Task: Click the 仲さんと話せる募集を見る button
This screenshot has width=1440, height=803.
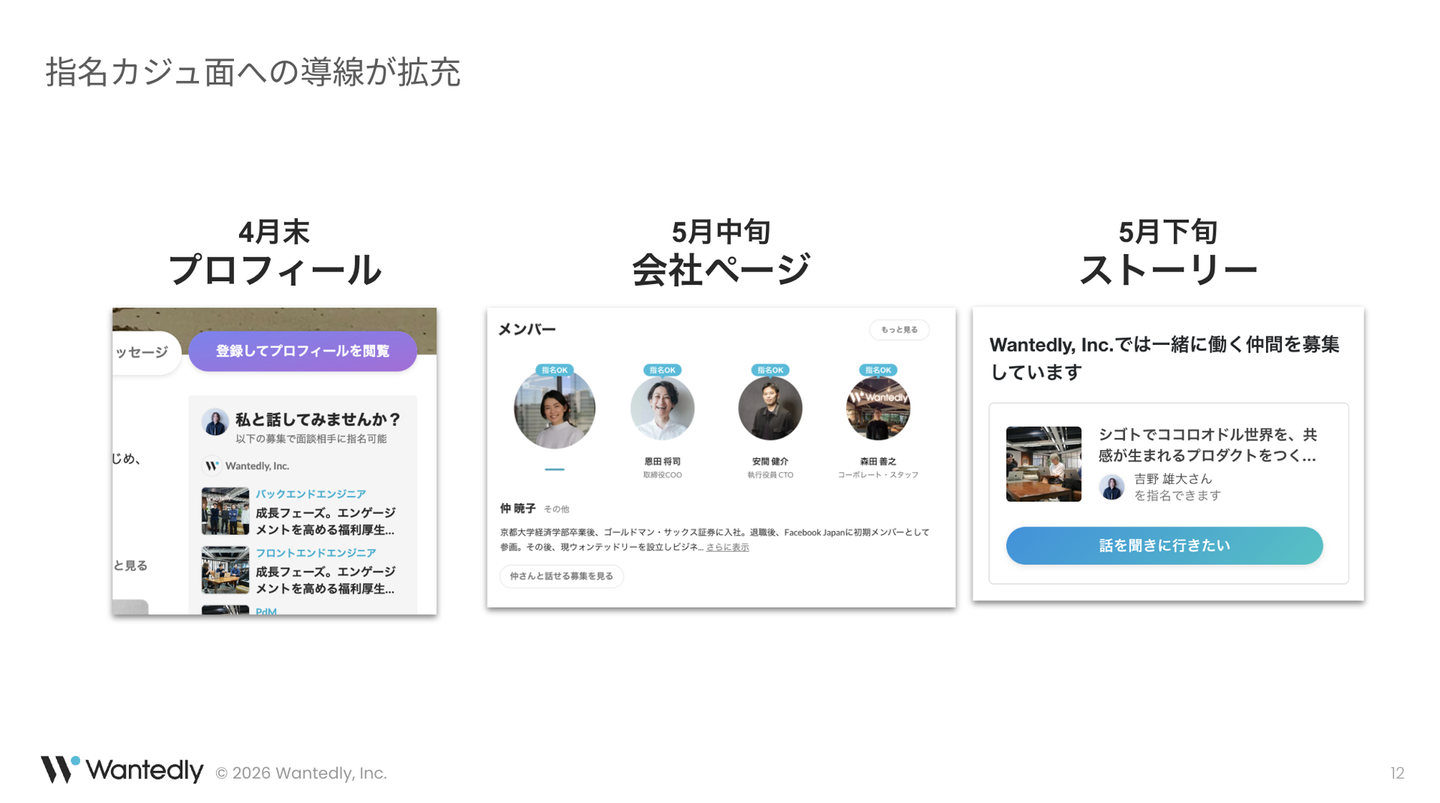Action: pyautogui.click(x=561, y=576)
